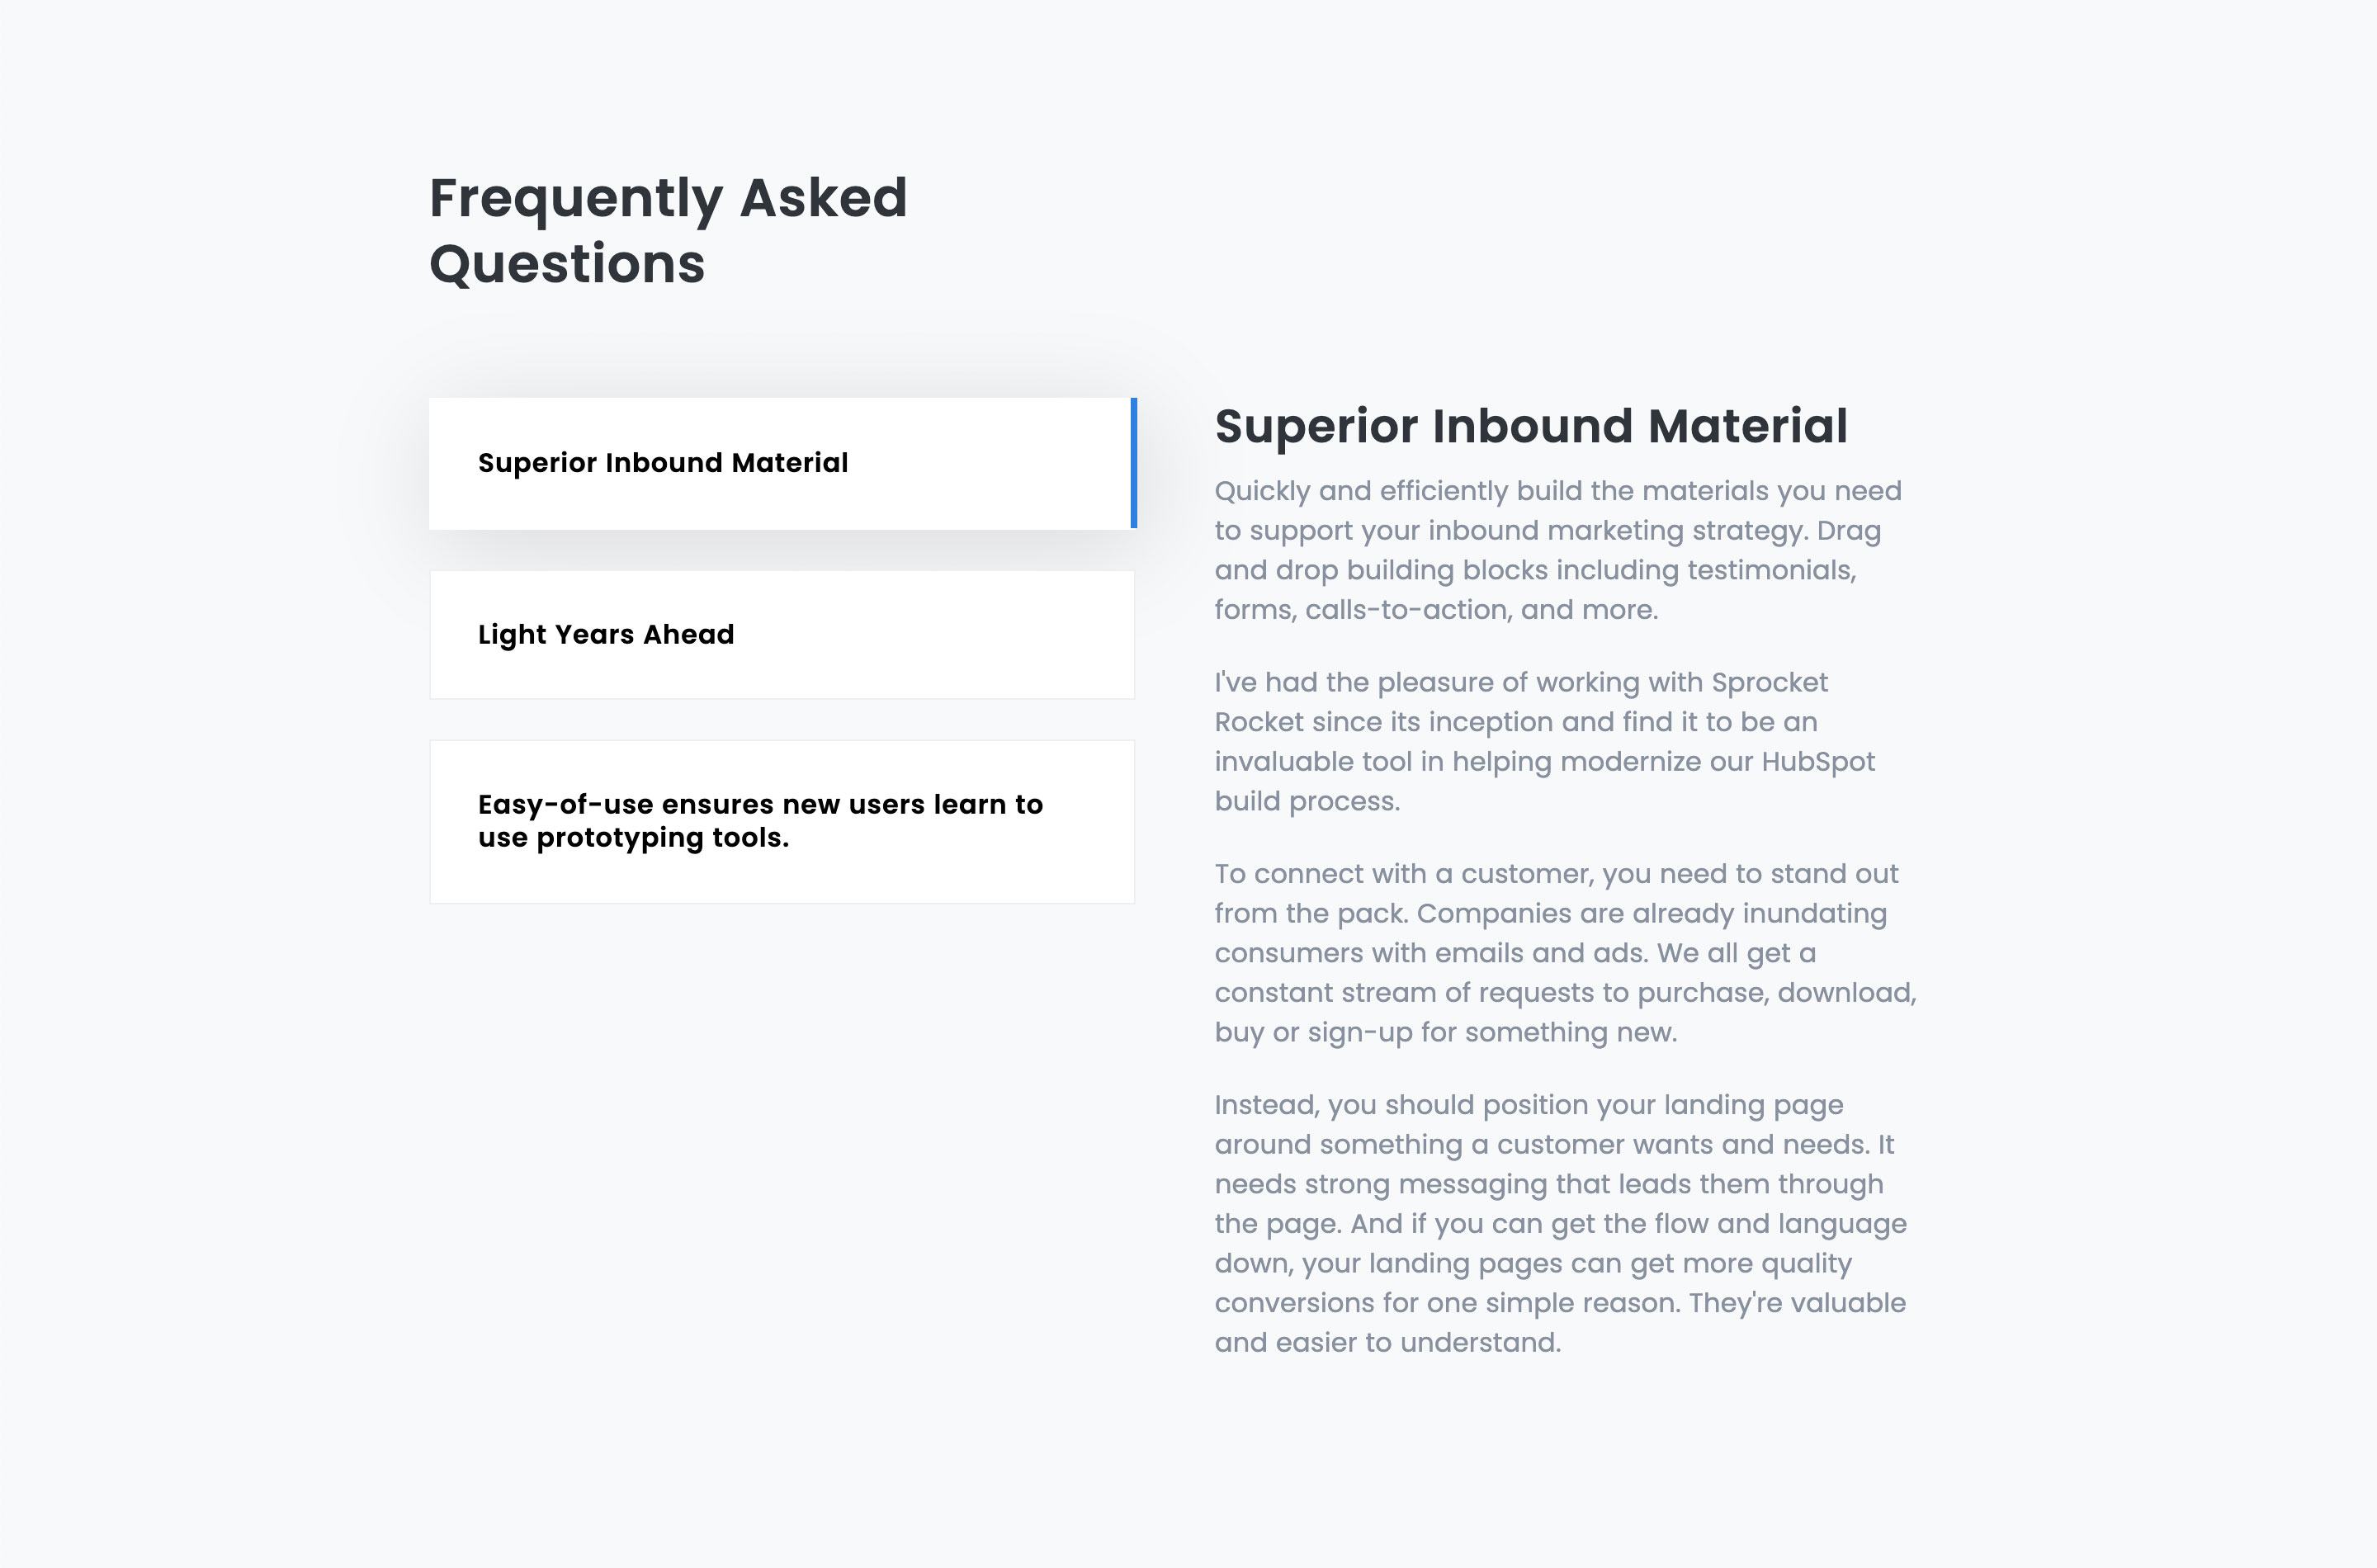Click the sign-up text in third paragraph
The image size is (2377, 1568).
(x=1374, y=1033)
